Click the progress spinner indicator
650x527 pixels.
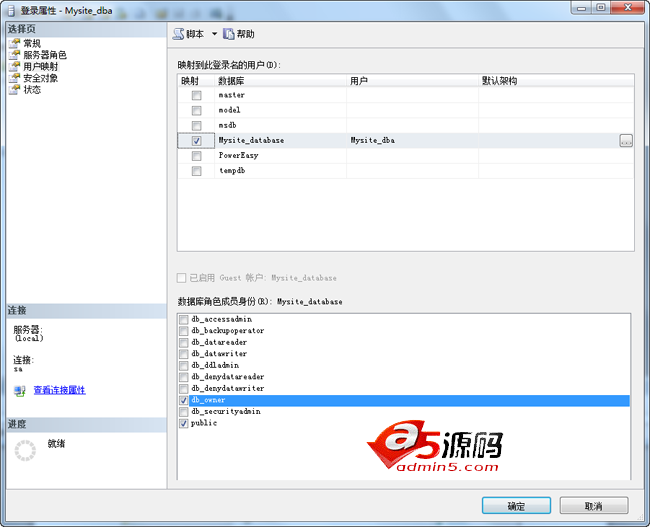coord(25,450)
